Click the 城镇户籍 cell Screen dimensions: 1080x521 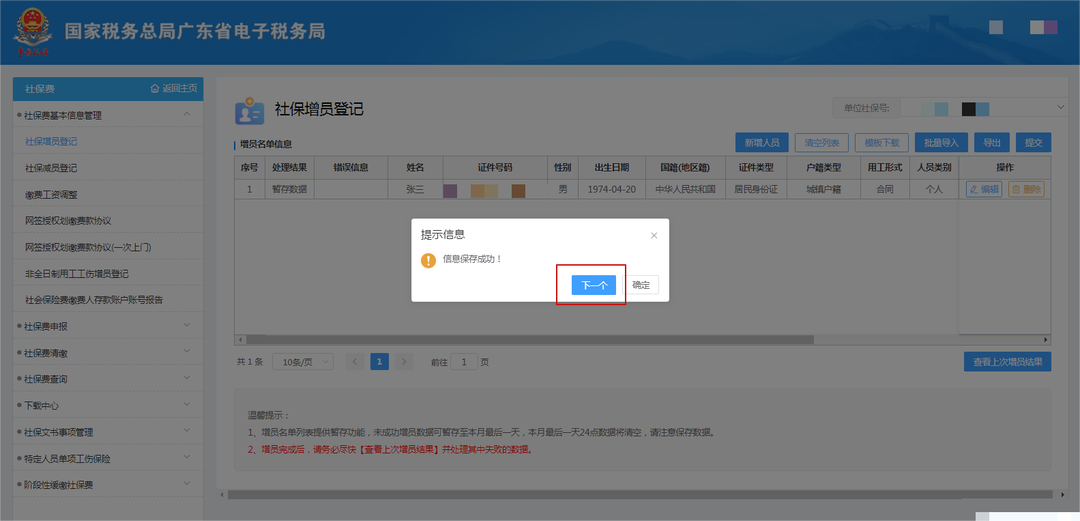pos(823,189)
